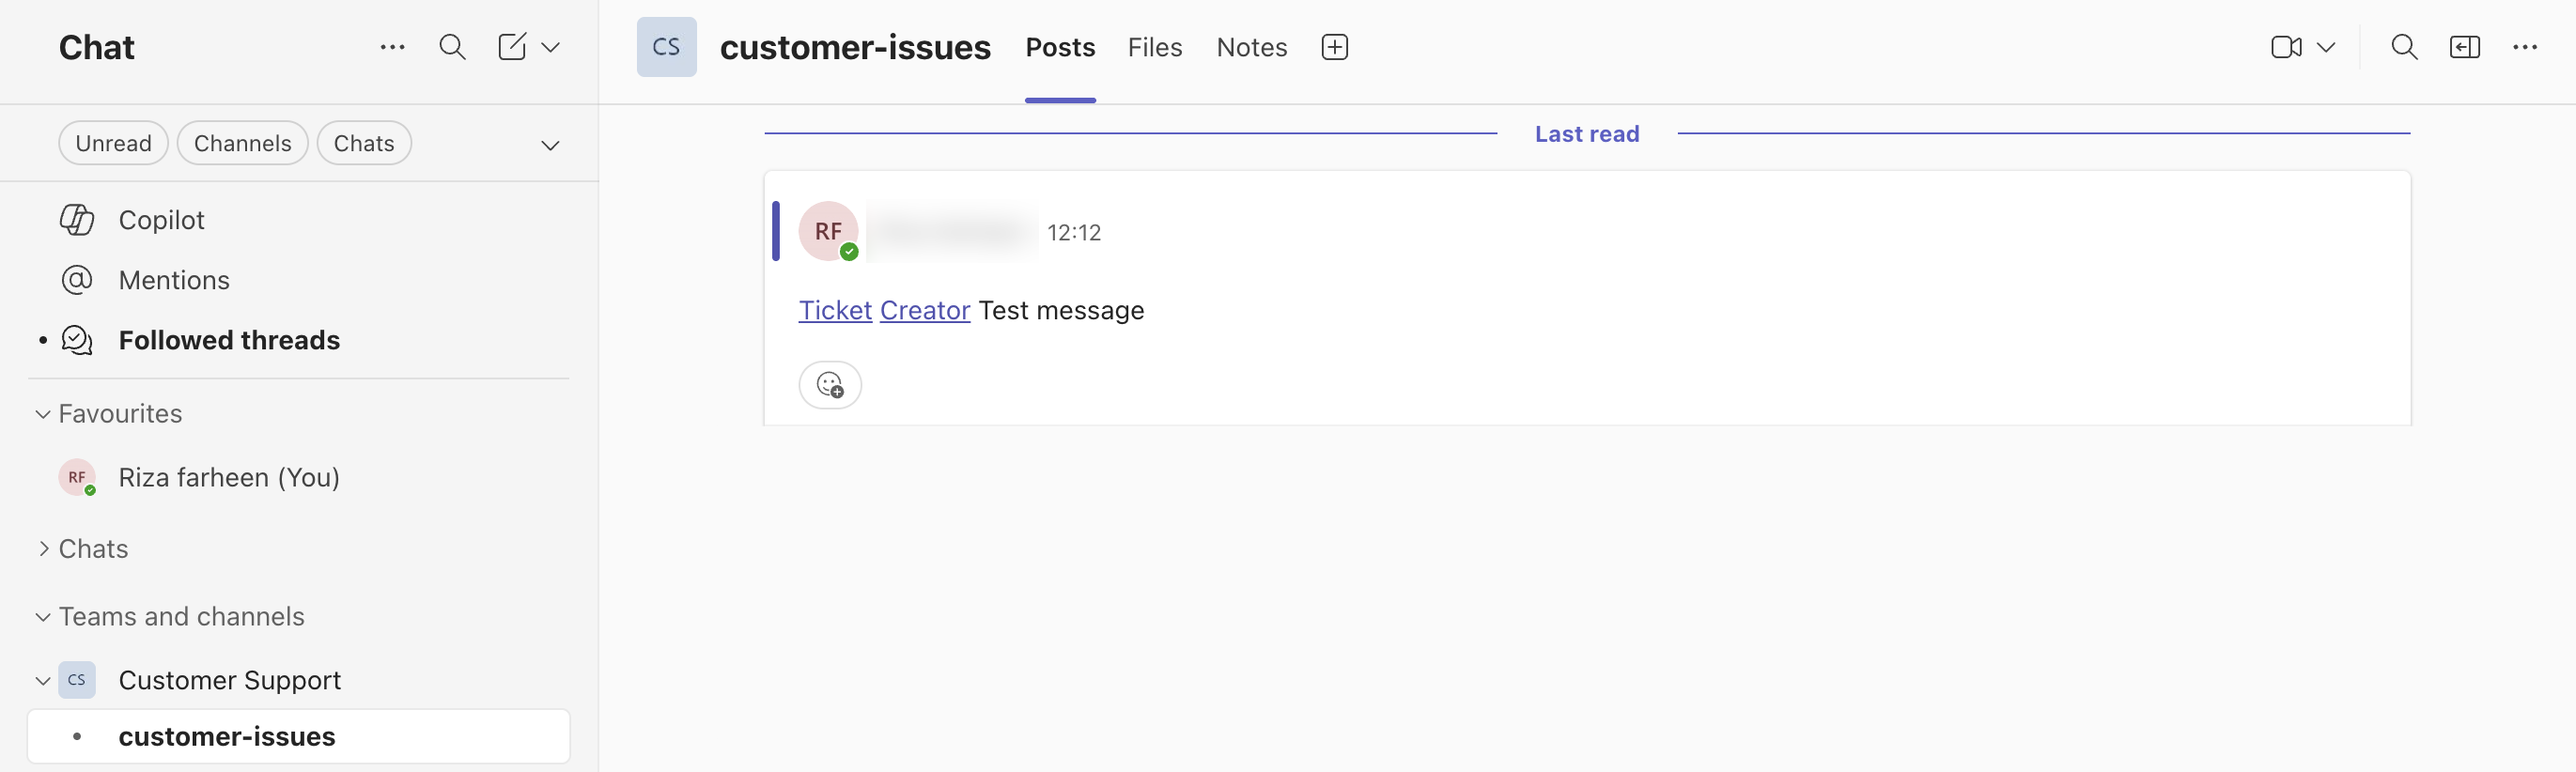Open the search icon in the Chat panel
Screen dimensions: 2576x772
pos(452,46)
